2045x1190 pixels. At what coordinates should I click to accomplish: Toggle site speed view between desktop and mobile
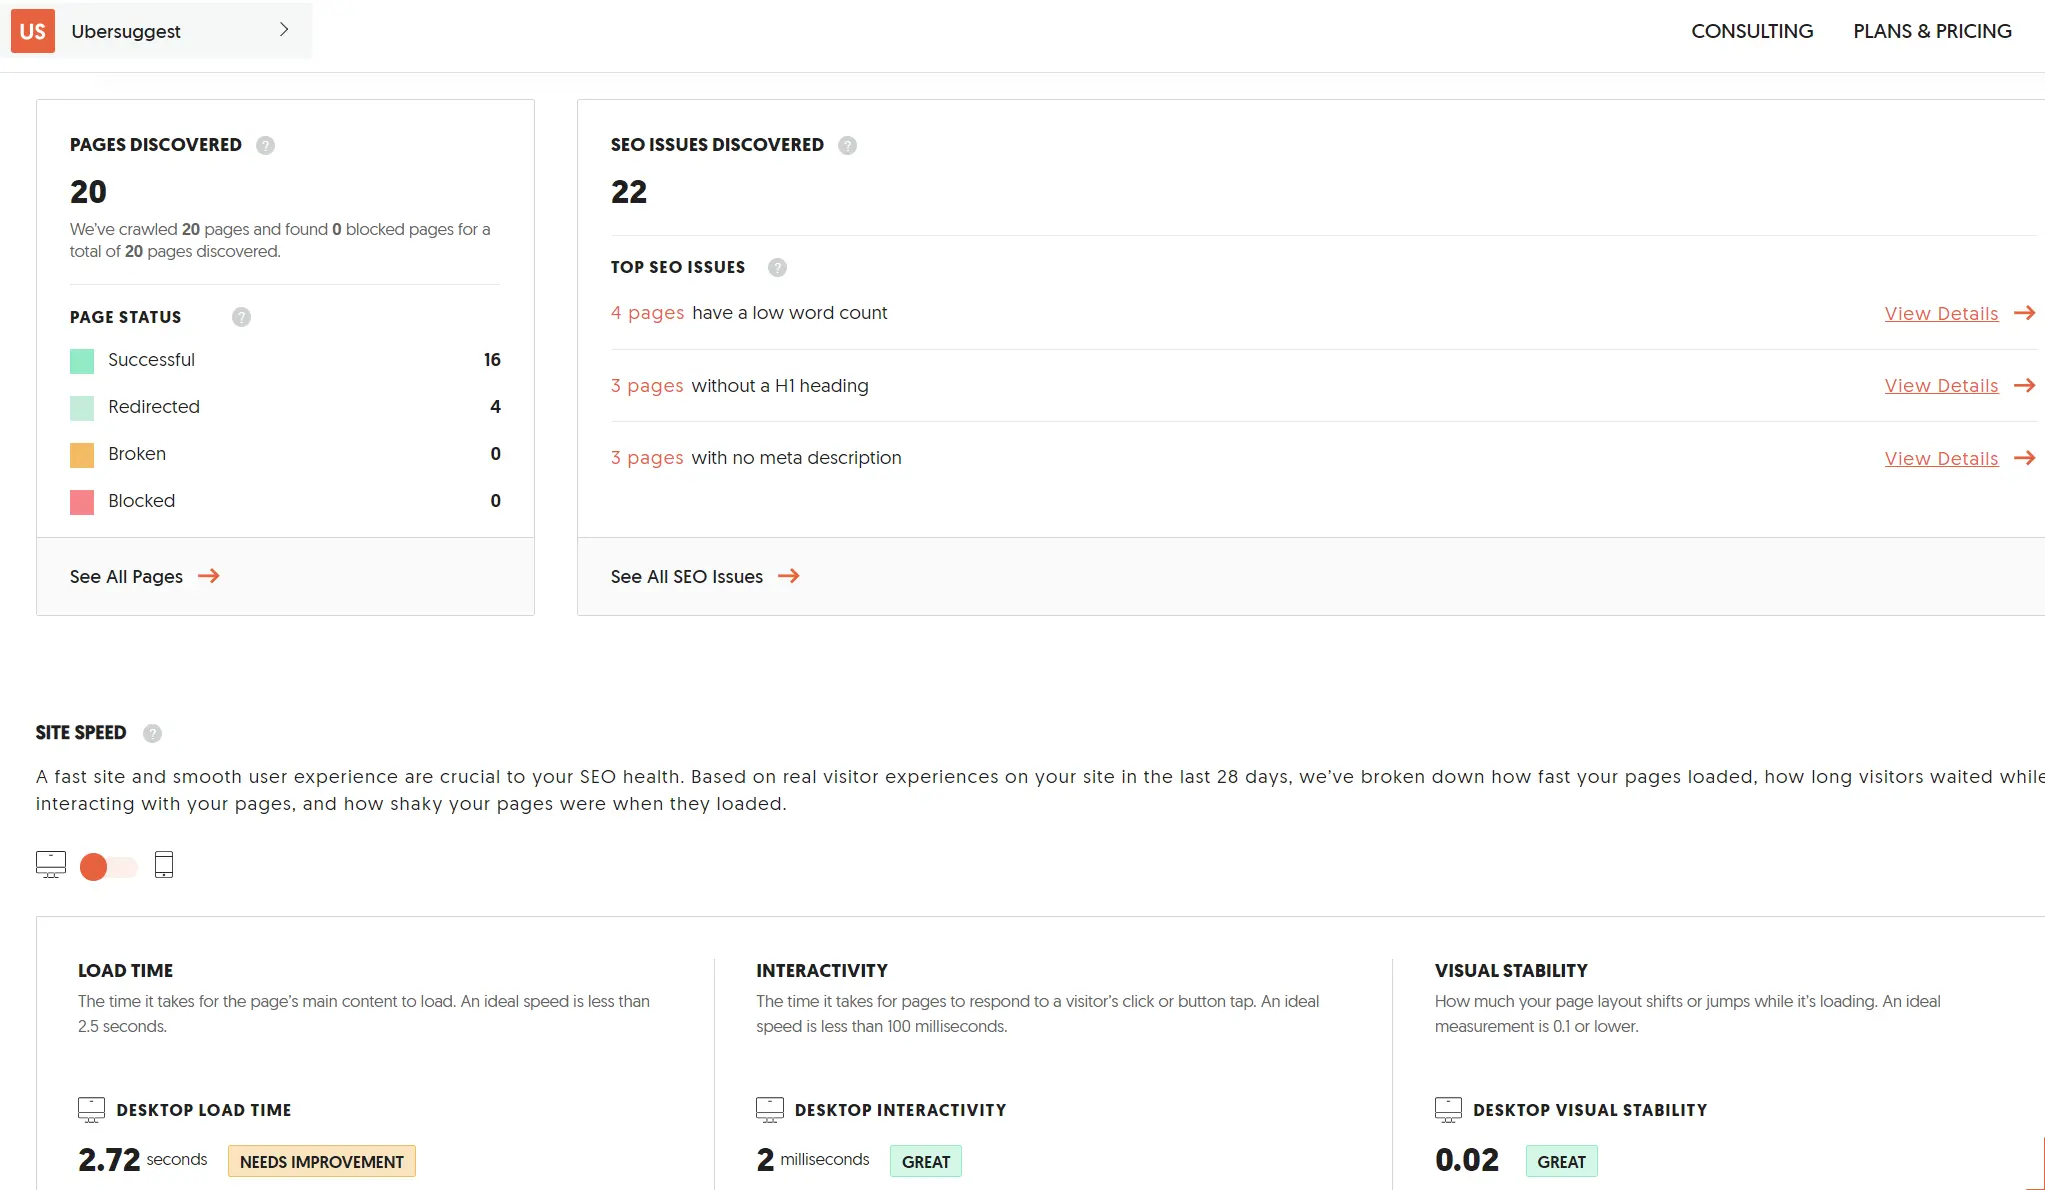108,866
